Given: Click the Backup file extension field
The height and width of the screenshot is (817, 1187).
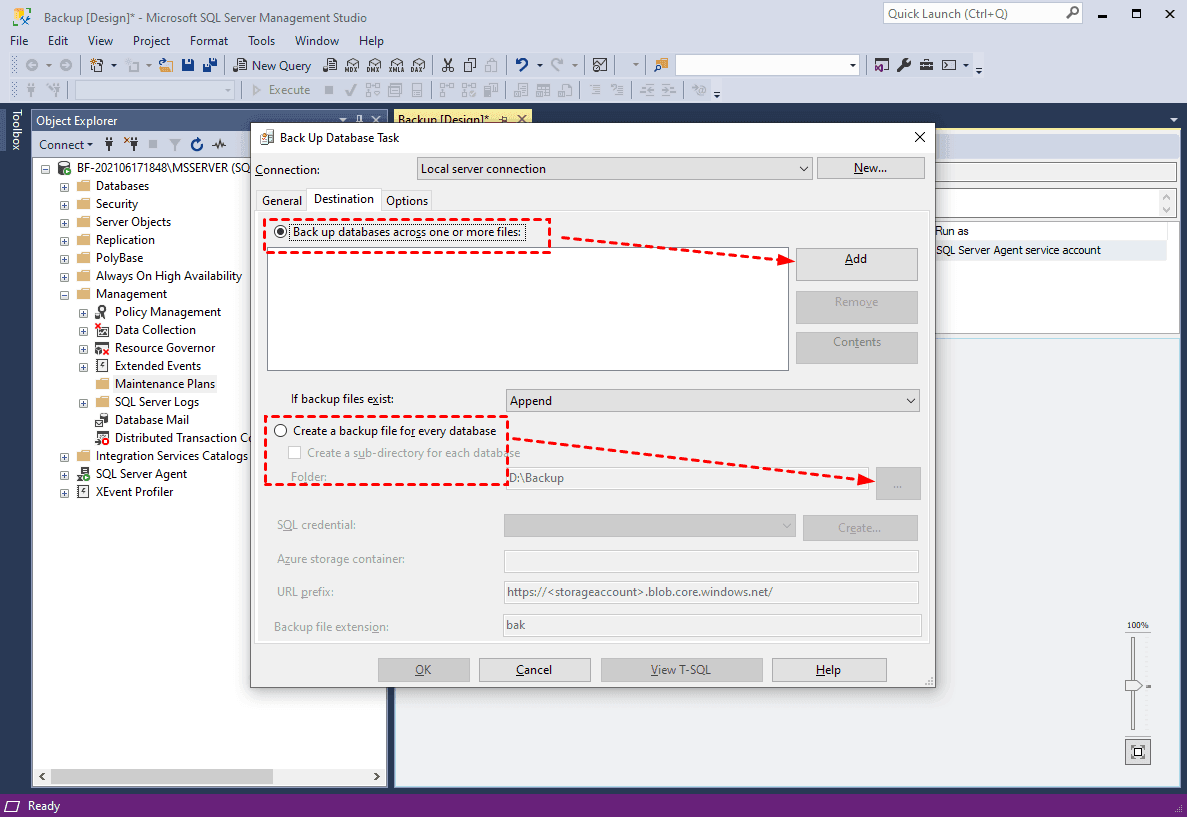Looking at the screenshot, I should pos(712,625).
